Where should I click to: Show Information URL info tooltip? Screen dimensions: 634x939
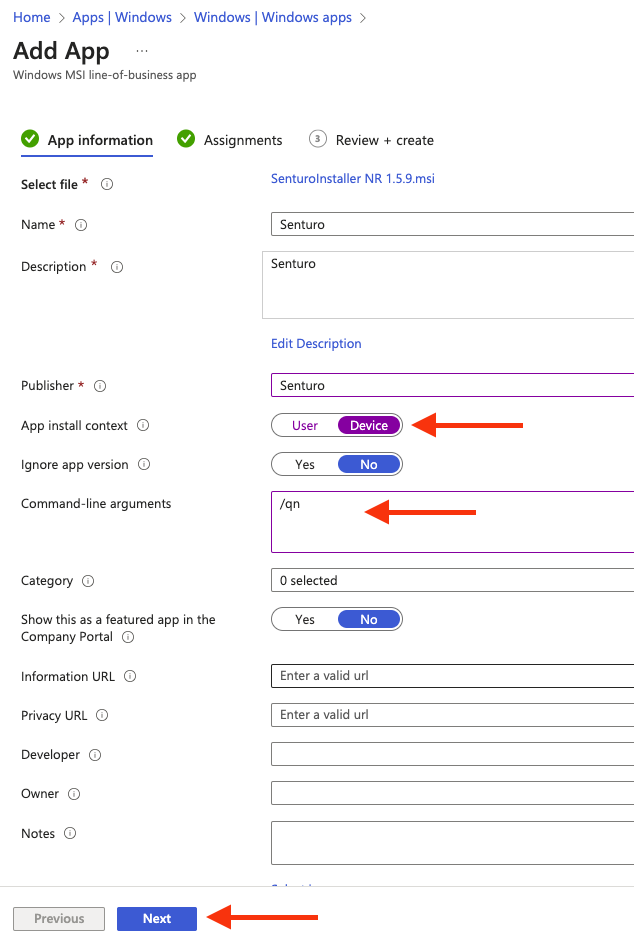pos(130,676)
